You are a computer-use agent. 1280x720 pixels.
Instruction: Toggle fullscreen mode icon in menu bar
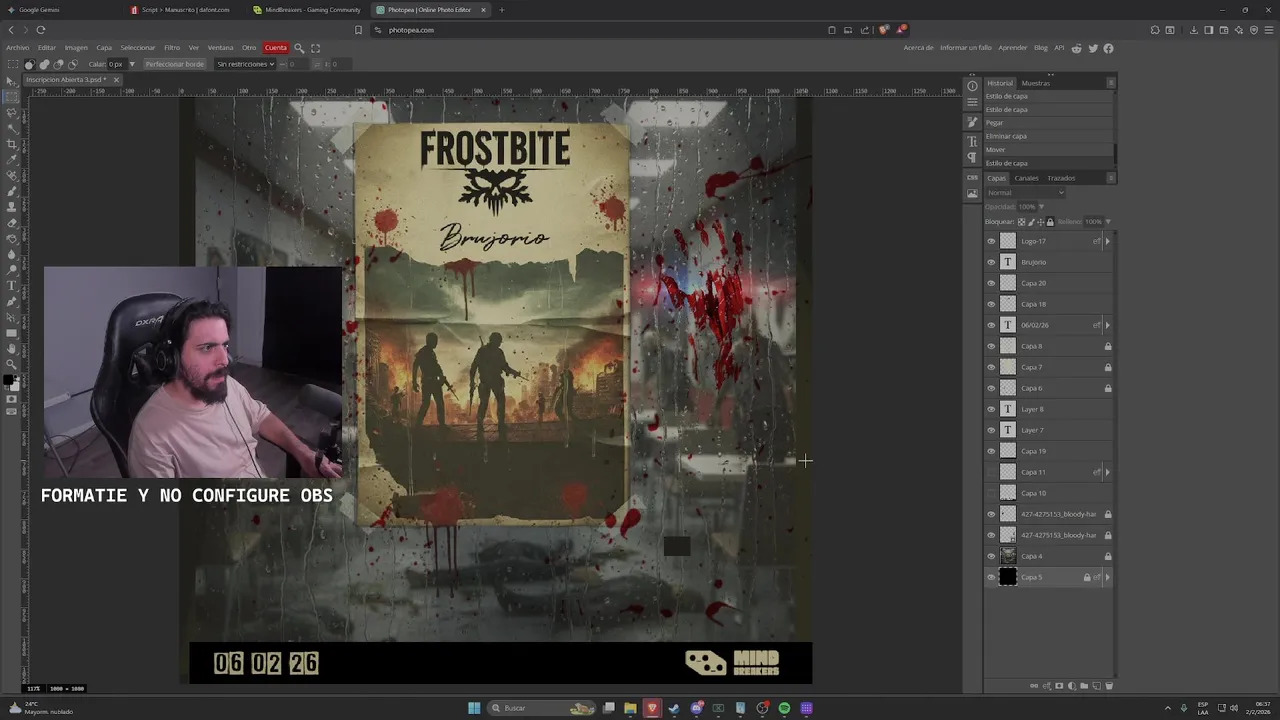click(315, 48)
